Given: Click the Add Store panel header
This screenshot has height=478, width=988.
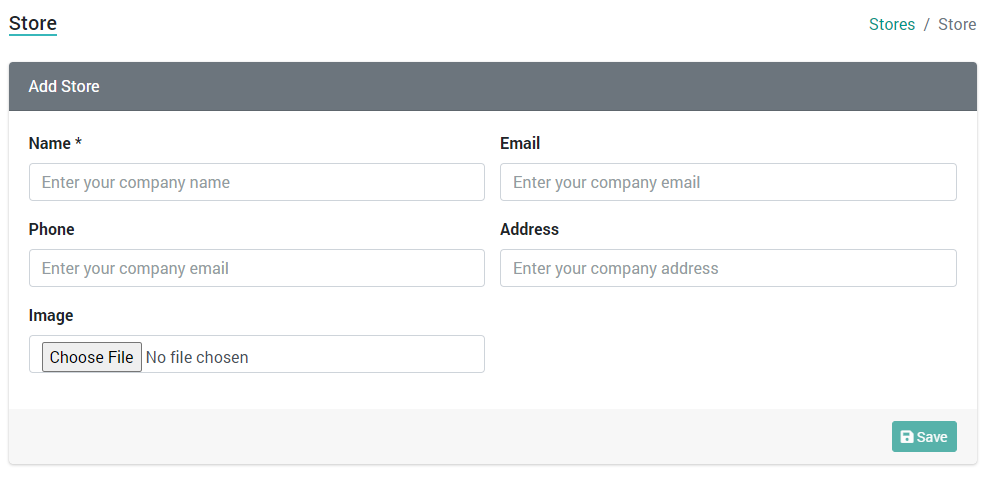Looking at the screenshot, I should pyautogui.click(x=493, y=86).
